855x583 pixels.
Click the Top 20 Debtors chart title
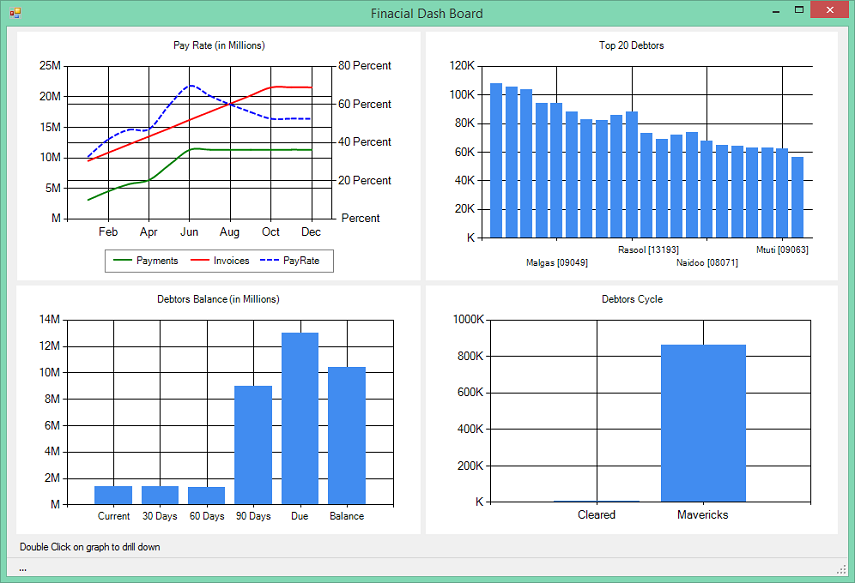pyautogui.click(x=631, y=45)
